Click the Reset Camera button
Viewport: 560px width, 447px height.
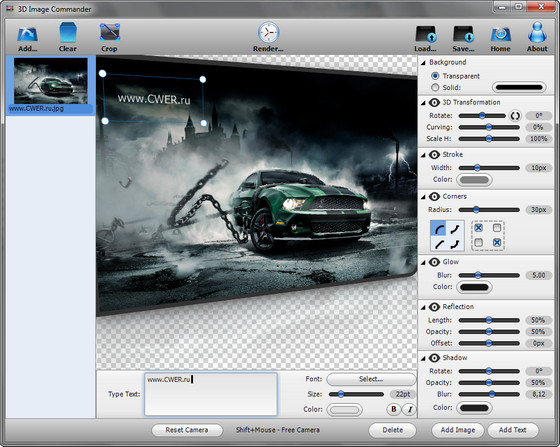(x=187, y=430)
